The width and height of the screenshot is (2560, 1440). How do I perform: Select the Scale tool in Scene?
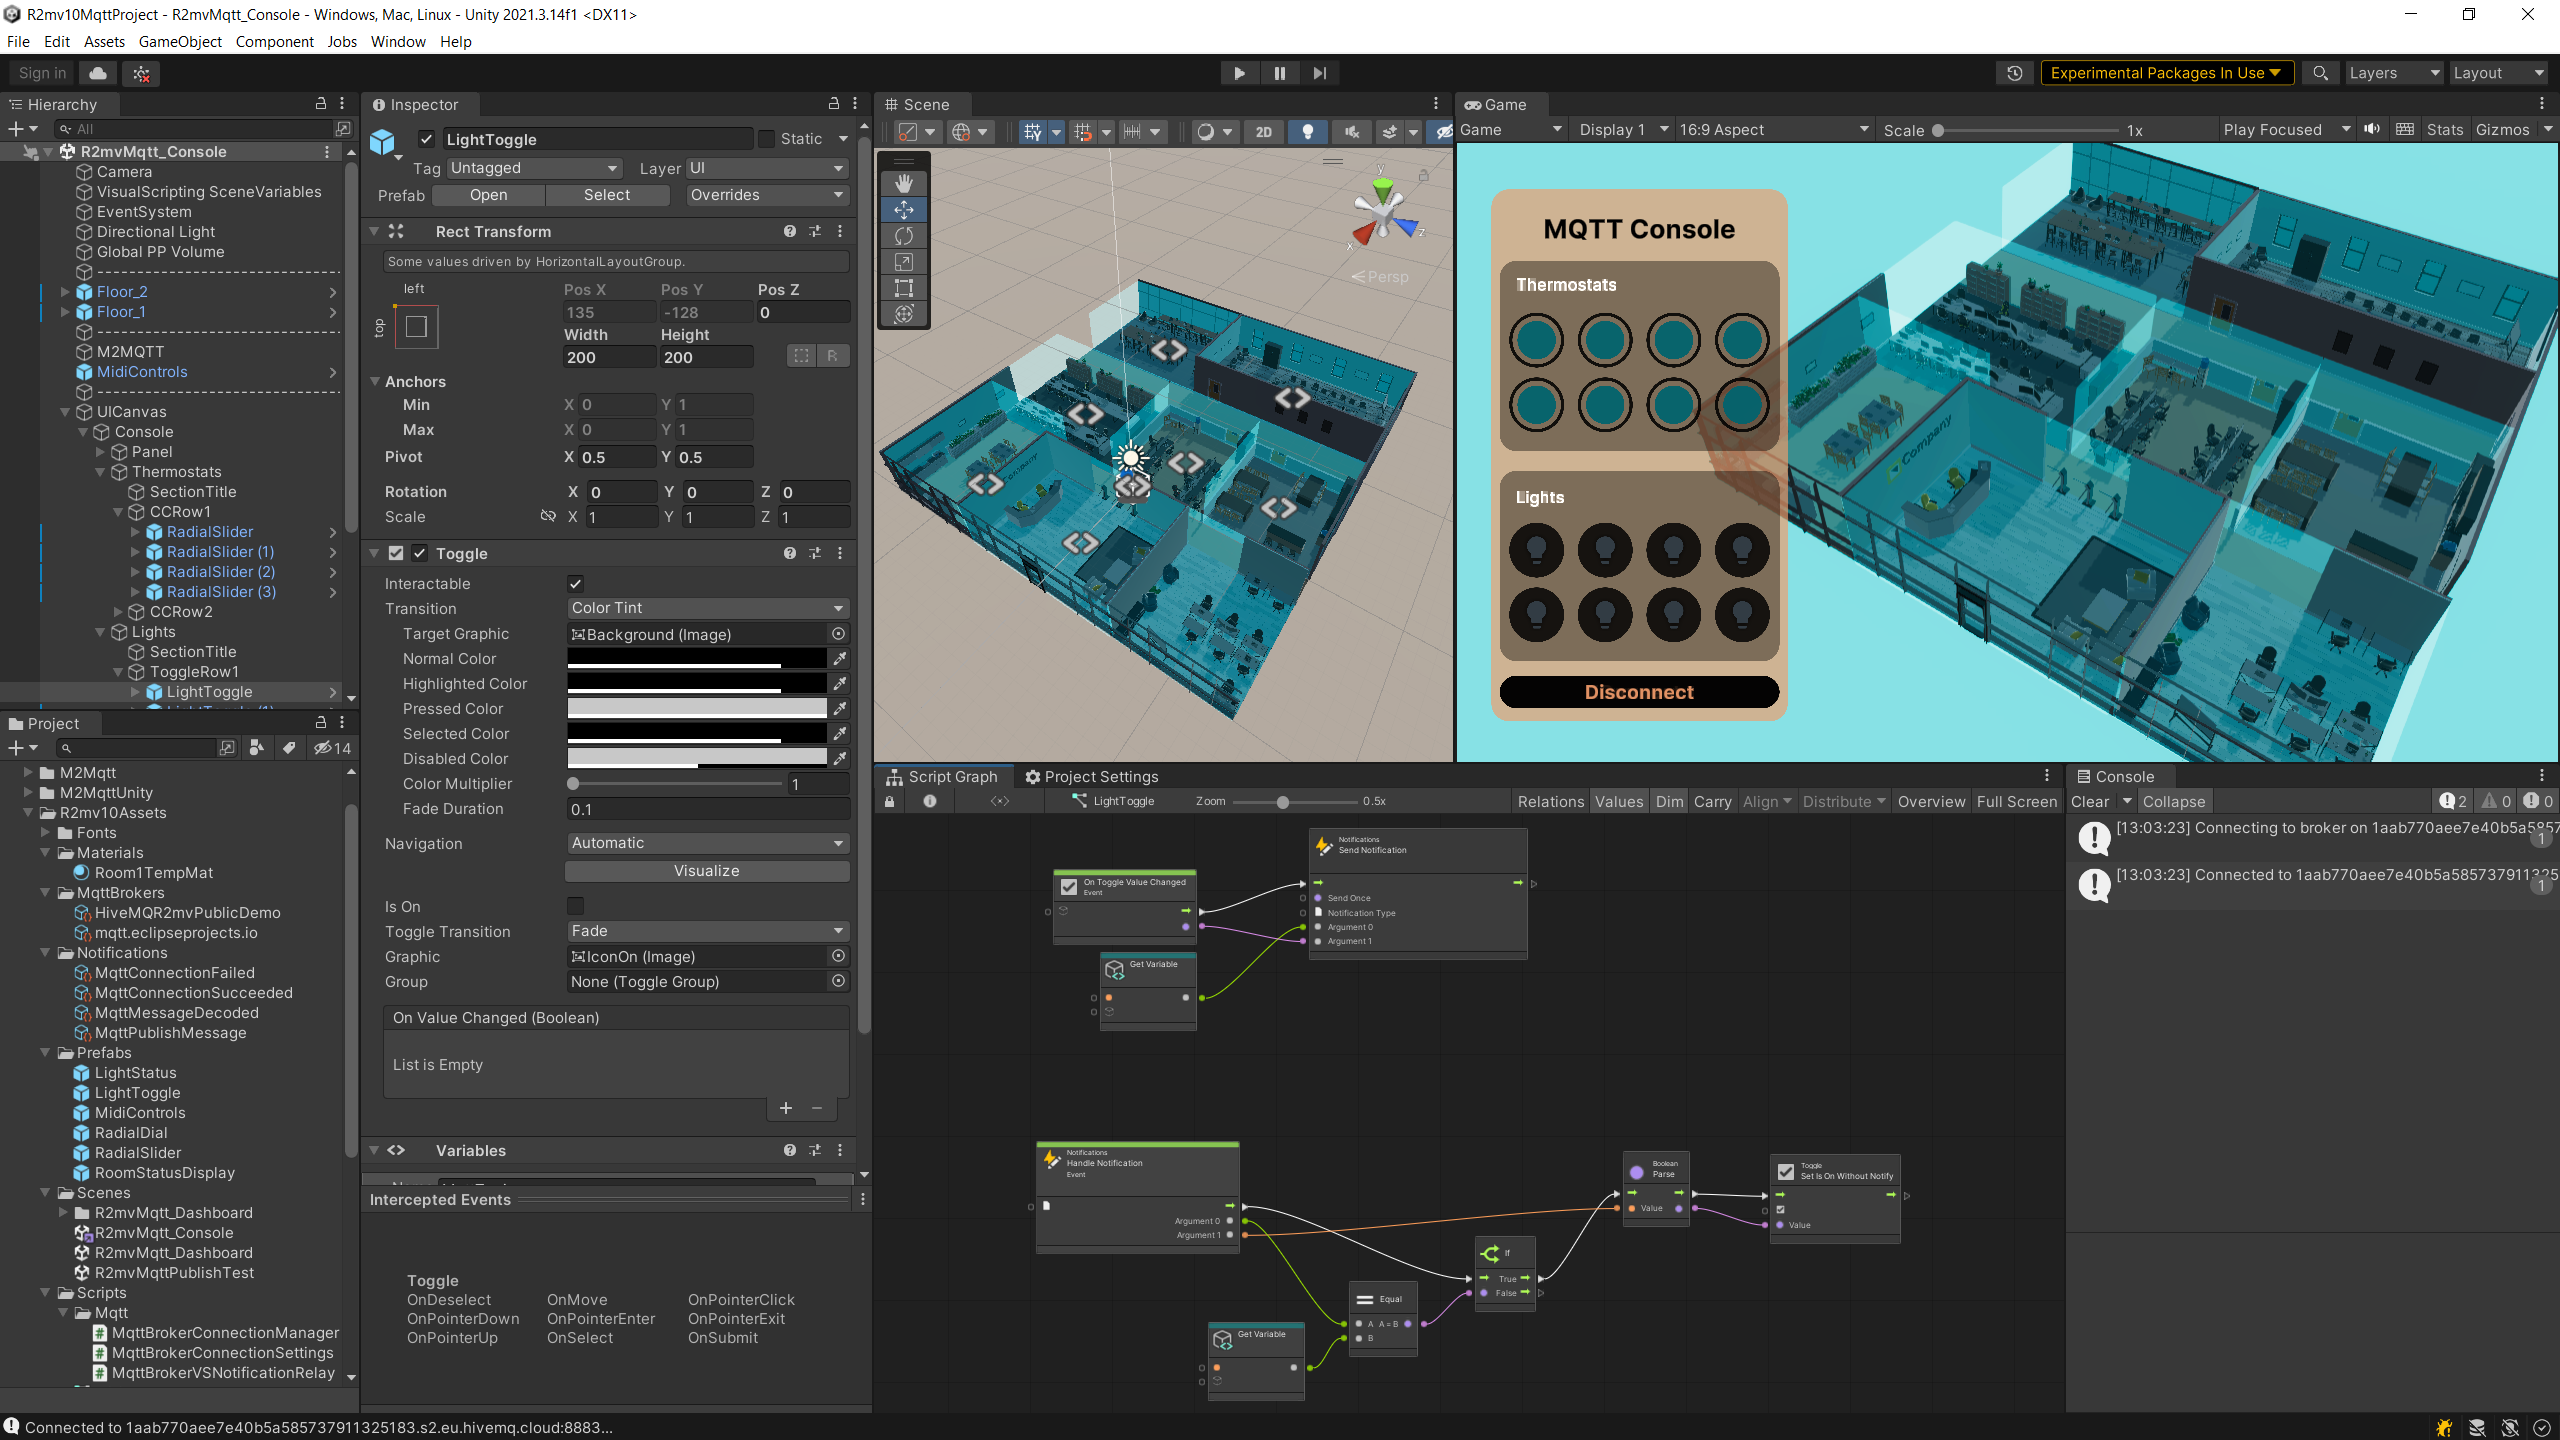tap(904, 262)
